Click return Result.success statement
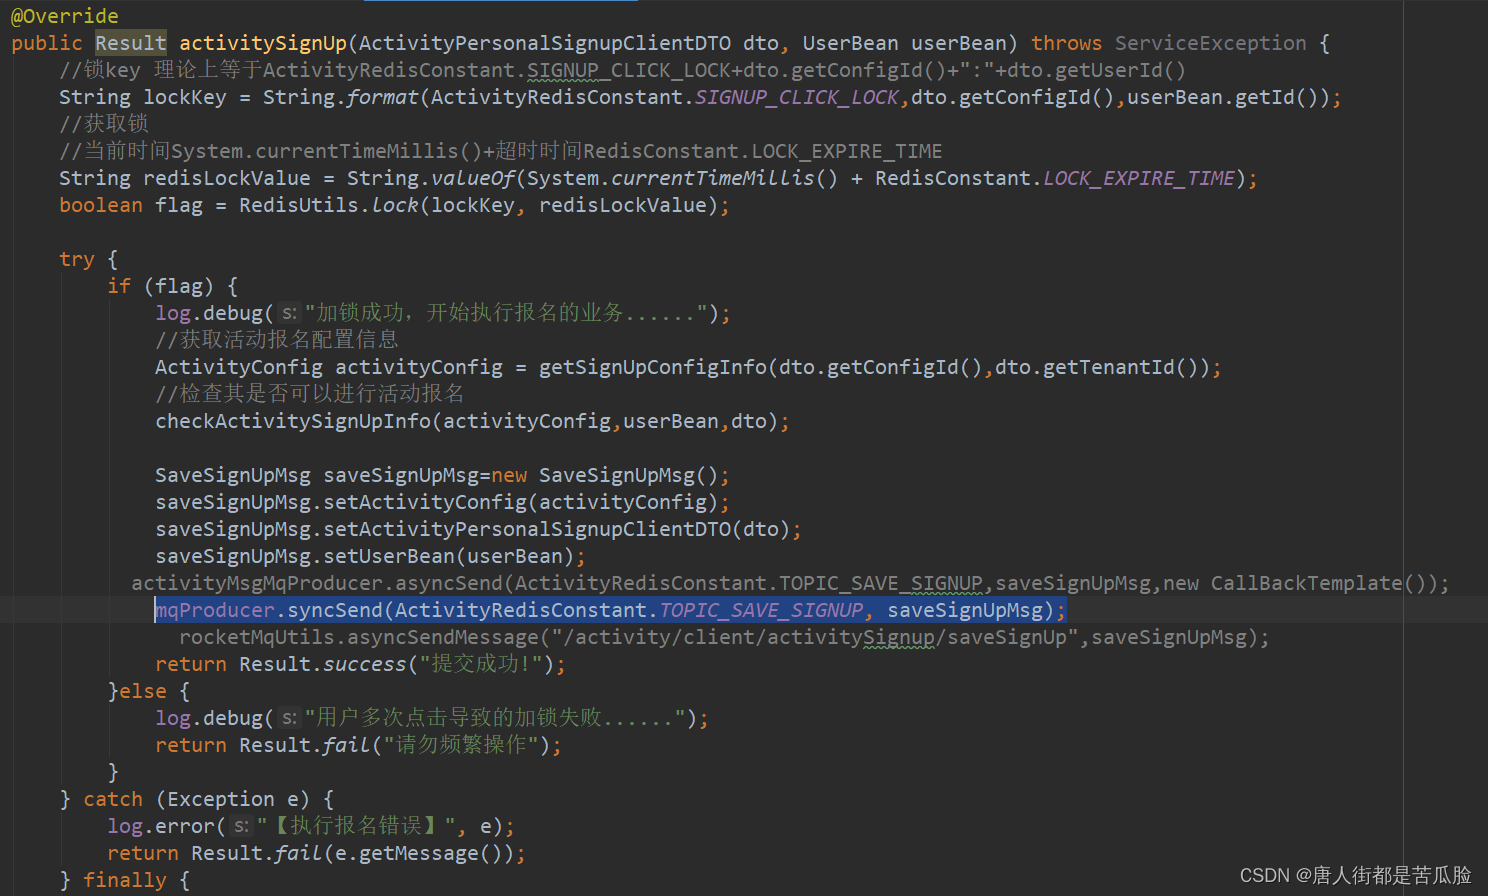 (361, 664)
